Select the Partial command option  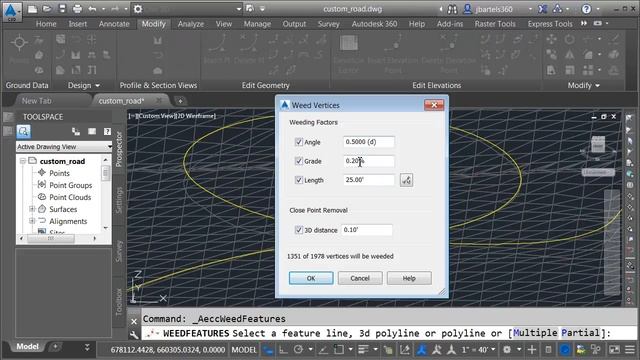tap(581, 333)
